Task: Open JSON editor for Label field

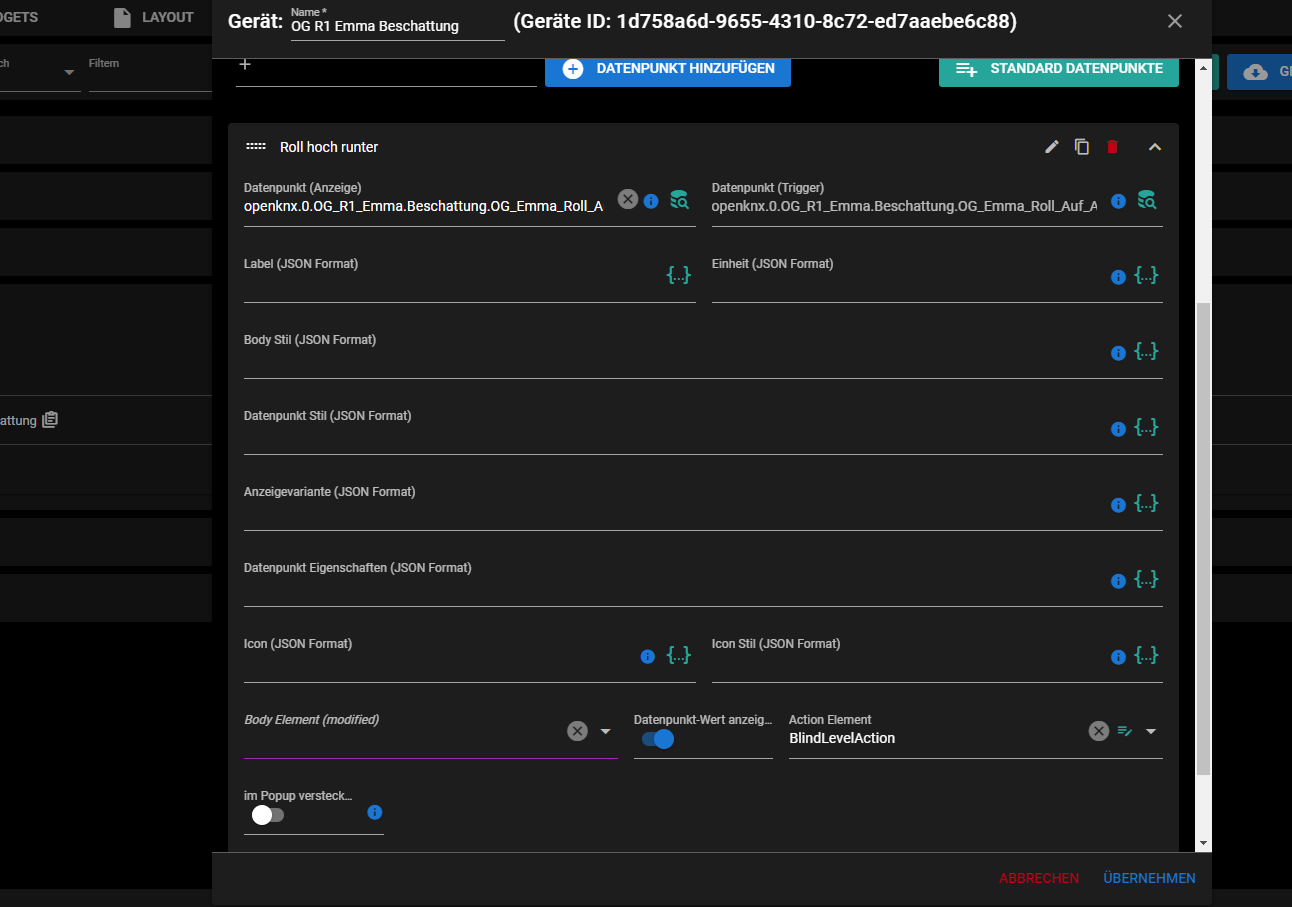Action: pyautogui.click(x=679, y=275)
